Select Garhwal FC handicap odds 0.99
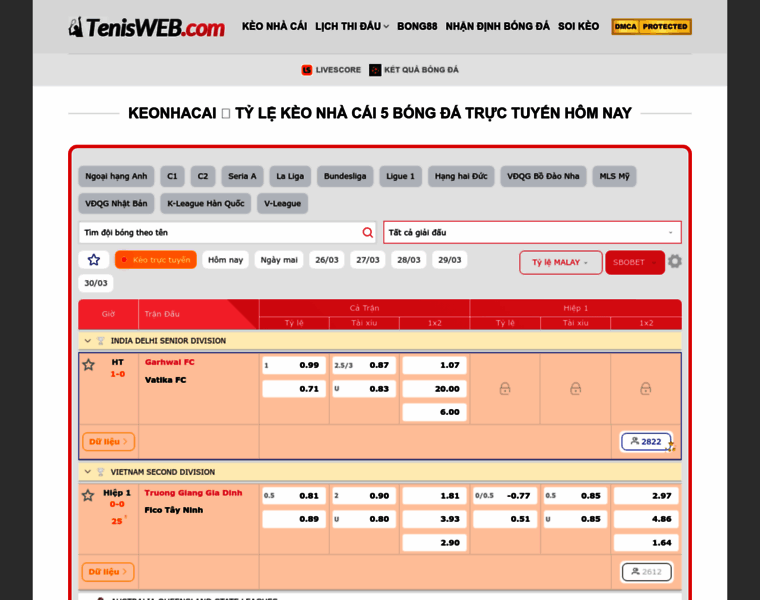Image resolution: width=760 pixels, height=600 pixels. coord(294,365)
